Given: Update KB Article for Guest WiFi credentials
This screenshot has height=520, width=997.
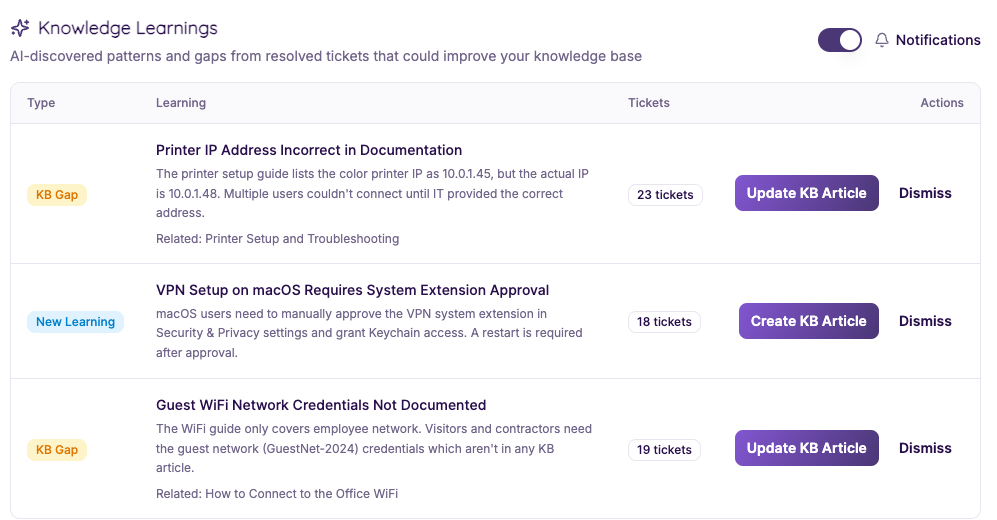Looking at the screenshot, I should (806, 448).
